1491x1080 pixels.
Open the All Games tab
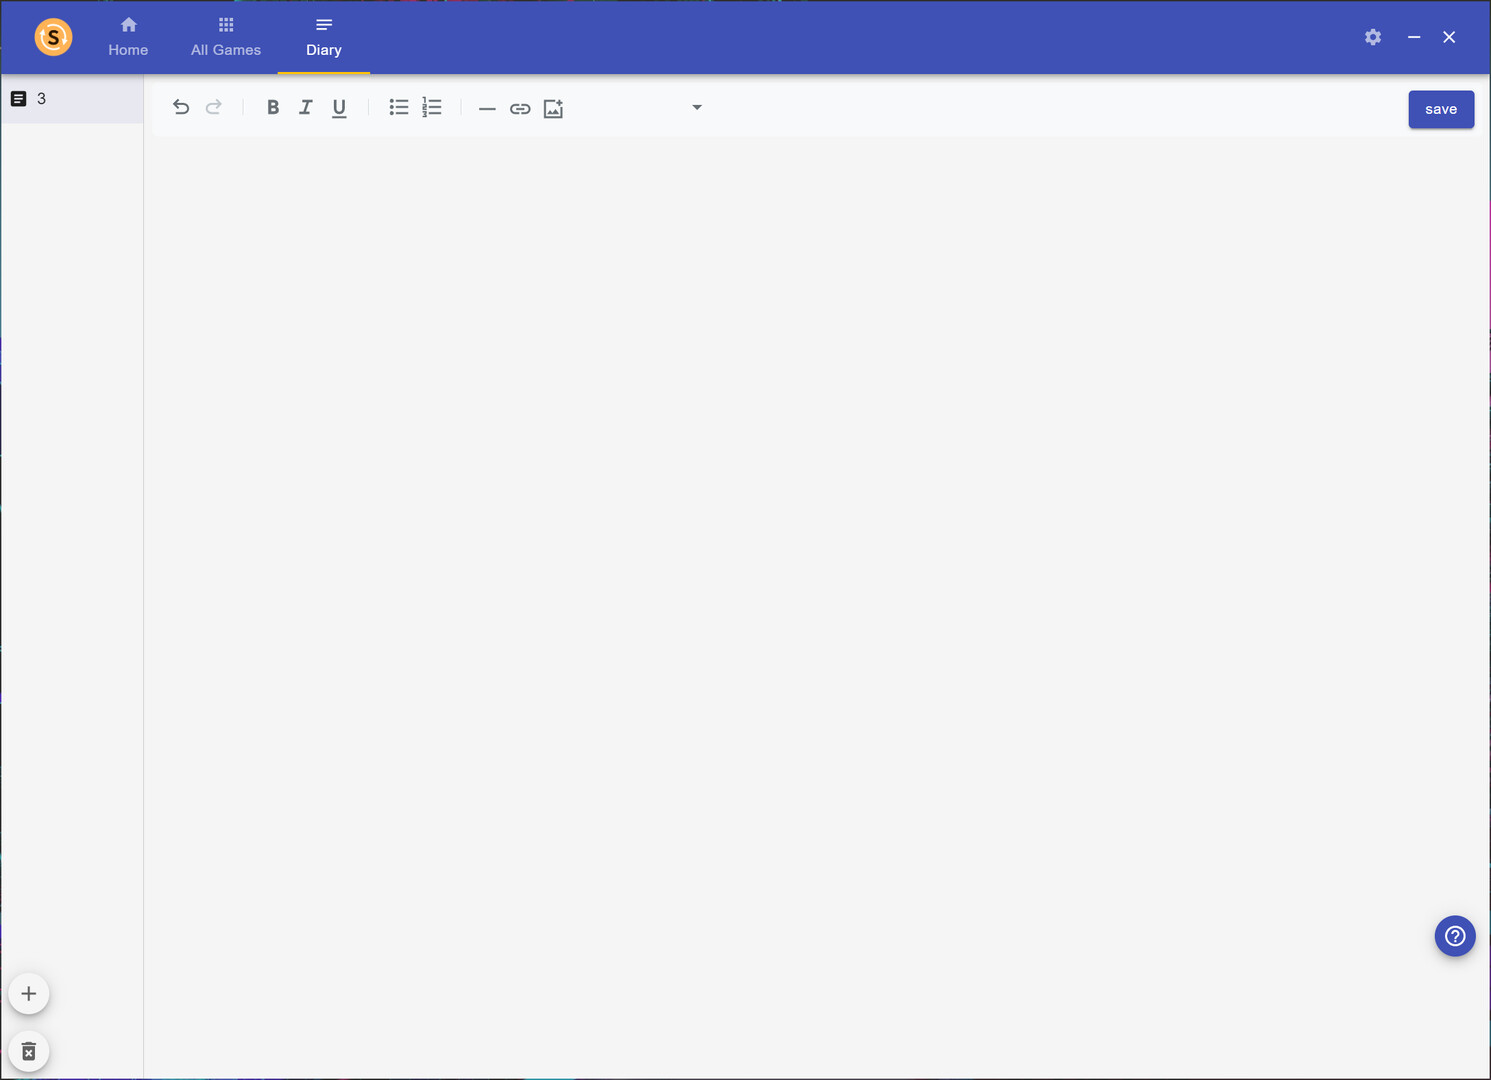click(226, 37)
